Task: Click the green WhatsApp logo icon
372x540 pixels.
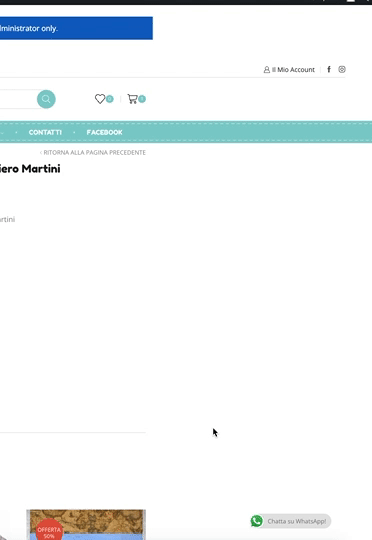Action: [x=257, y=521]
